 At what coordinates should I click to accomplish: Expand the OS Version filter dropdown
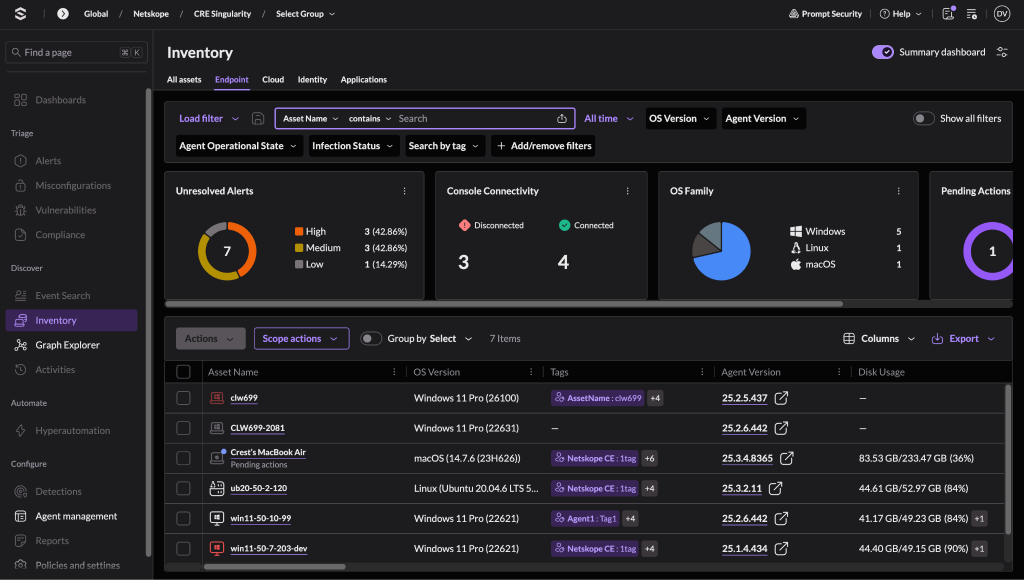click(x=680, y=119)
